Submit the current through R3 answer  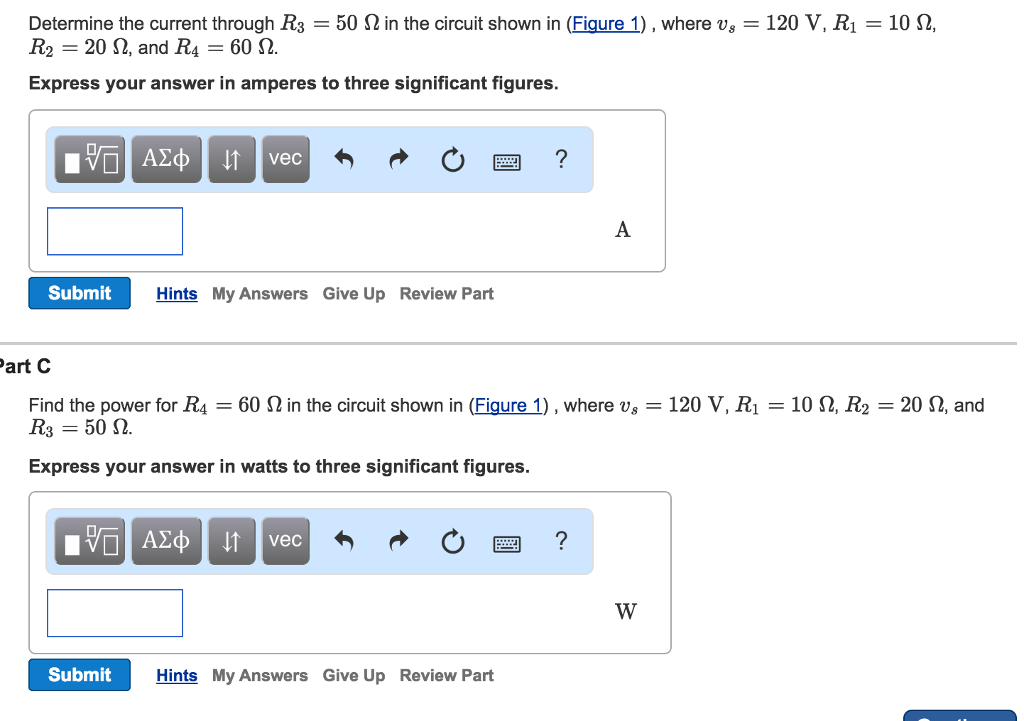tap(79, 292)
